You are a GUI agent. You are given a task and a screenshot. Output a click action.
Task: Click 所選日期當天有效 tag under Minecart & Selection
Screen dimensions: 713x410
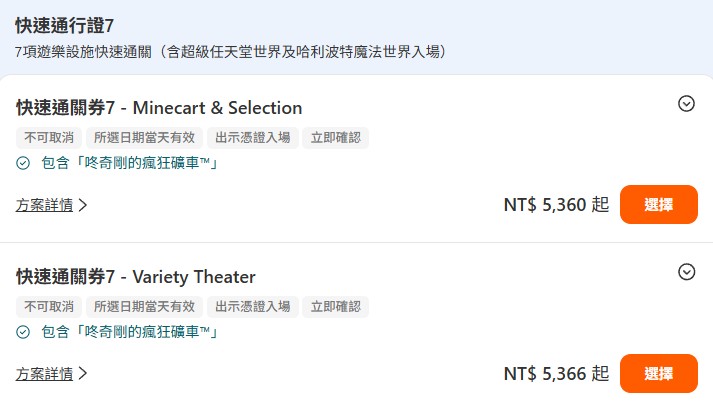[x=144, y=138]
